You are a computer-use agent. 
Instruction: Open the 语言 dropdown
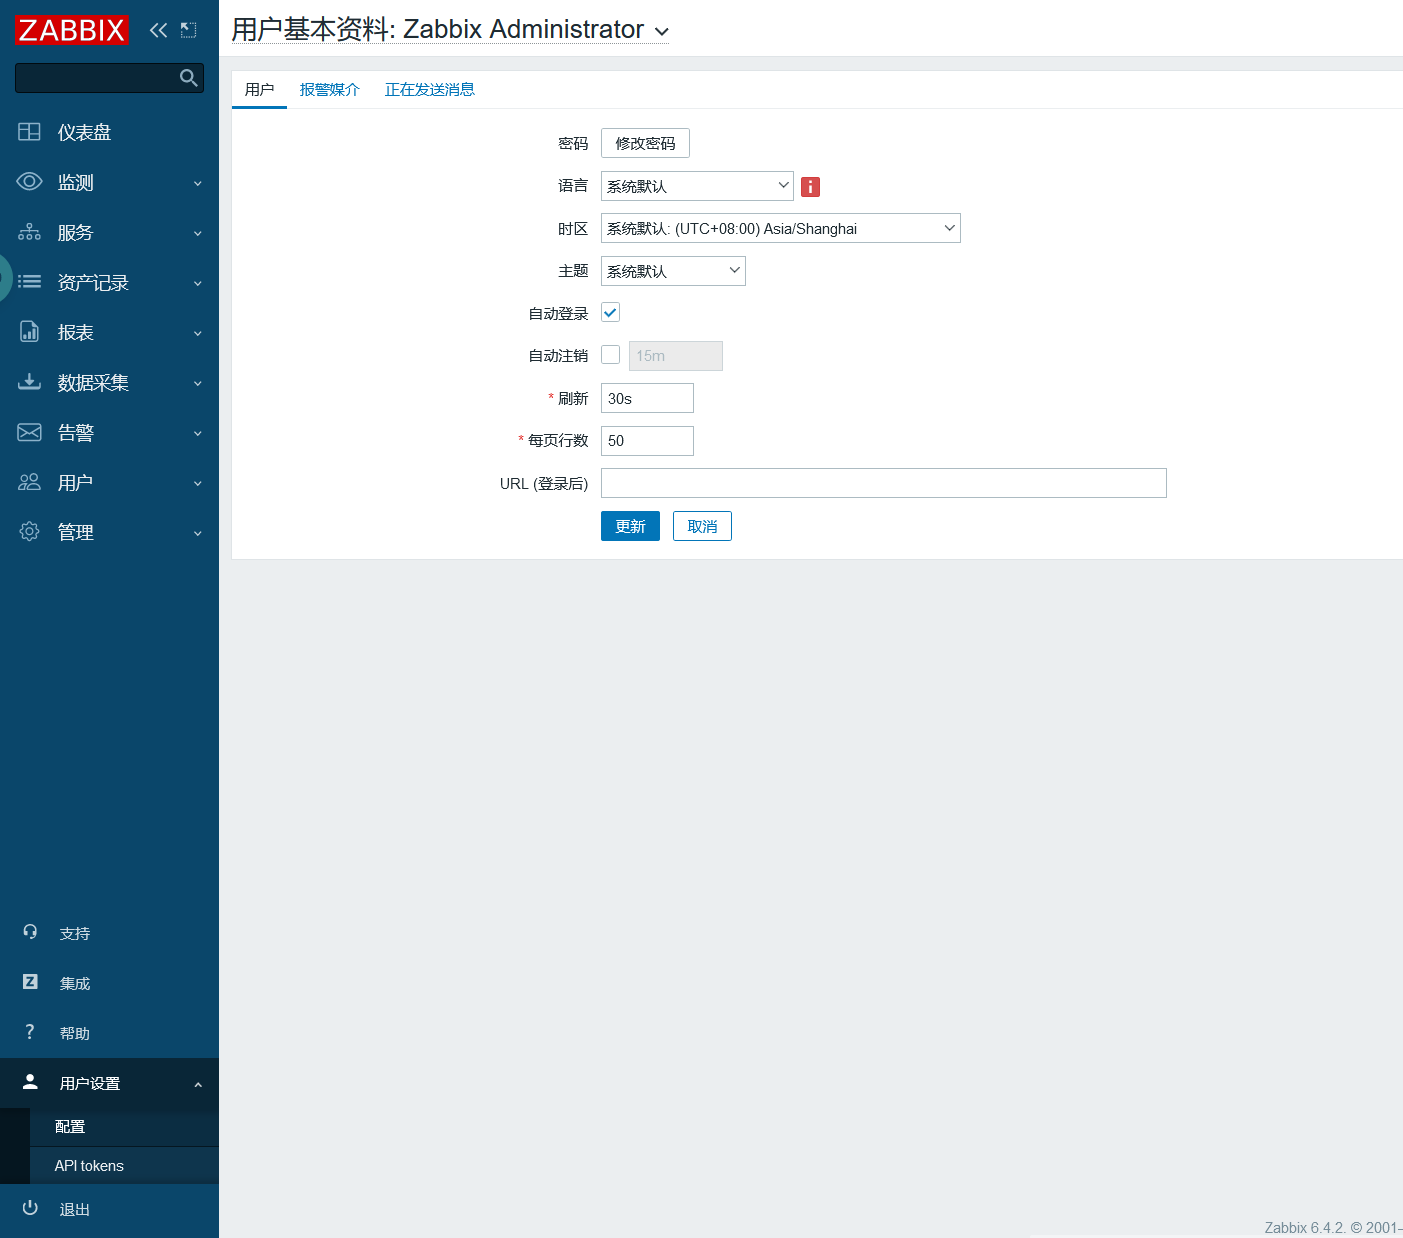click(x=696, y=186)
